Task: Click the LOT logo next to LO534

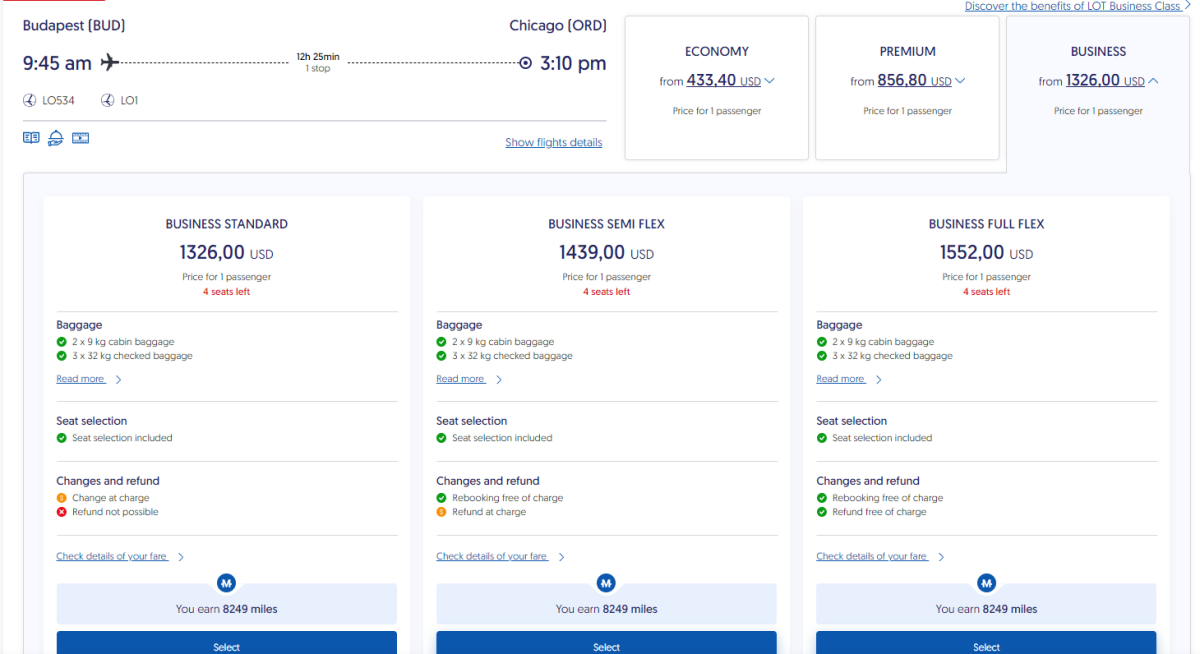Action: [29, 100]
